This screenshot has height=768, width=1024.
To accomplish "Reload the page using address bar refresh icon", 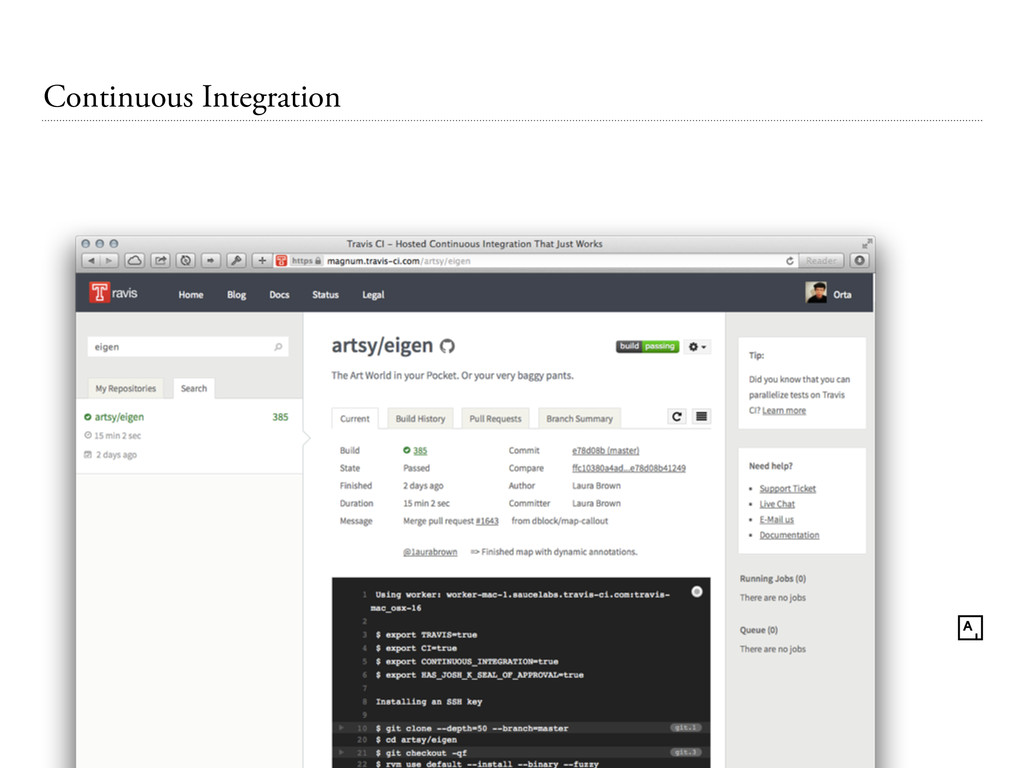I will coord(790,261).
